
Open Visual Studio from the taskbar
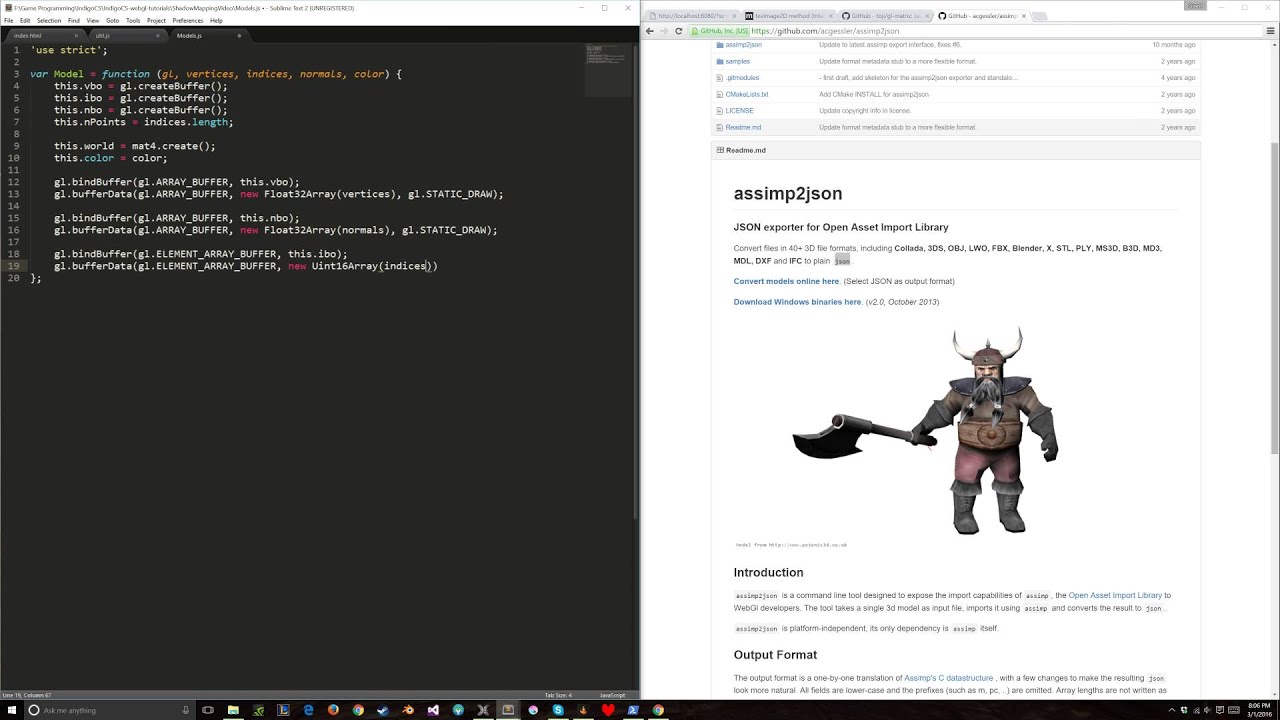click(x=433, y=710)
